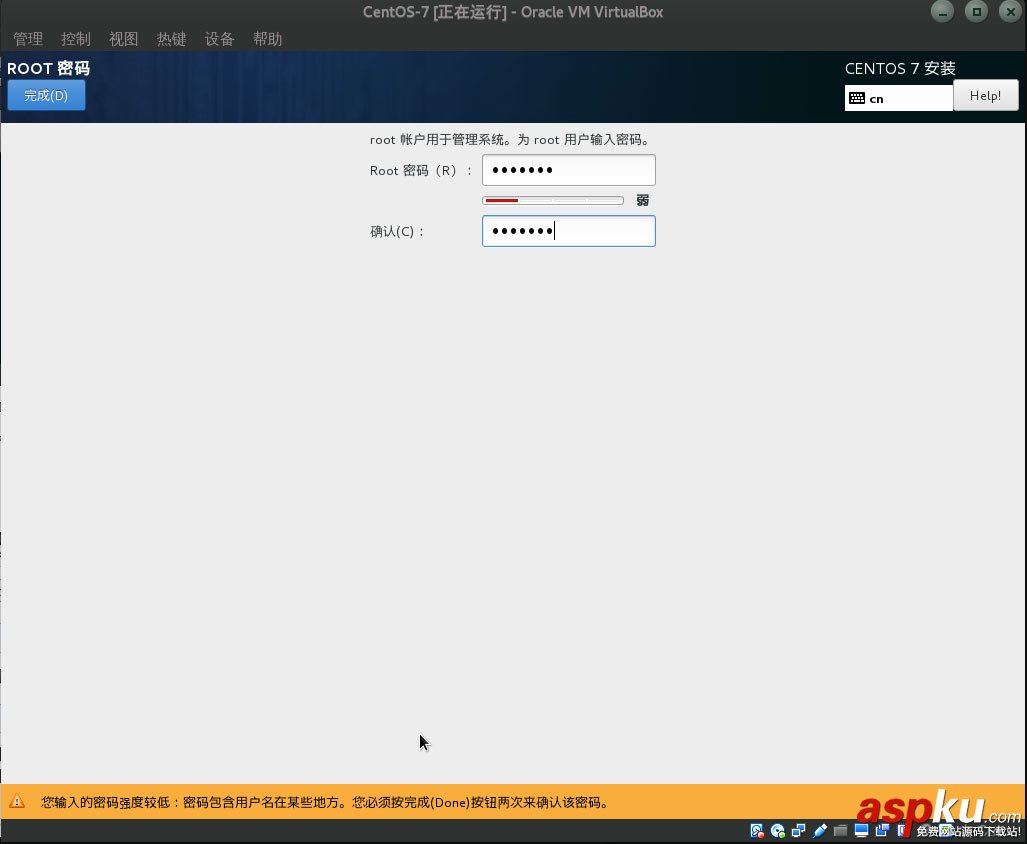
Task: Click the network adapter status icon
Action: (x=799, y=831)
